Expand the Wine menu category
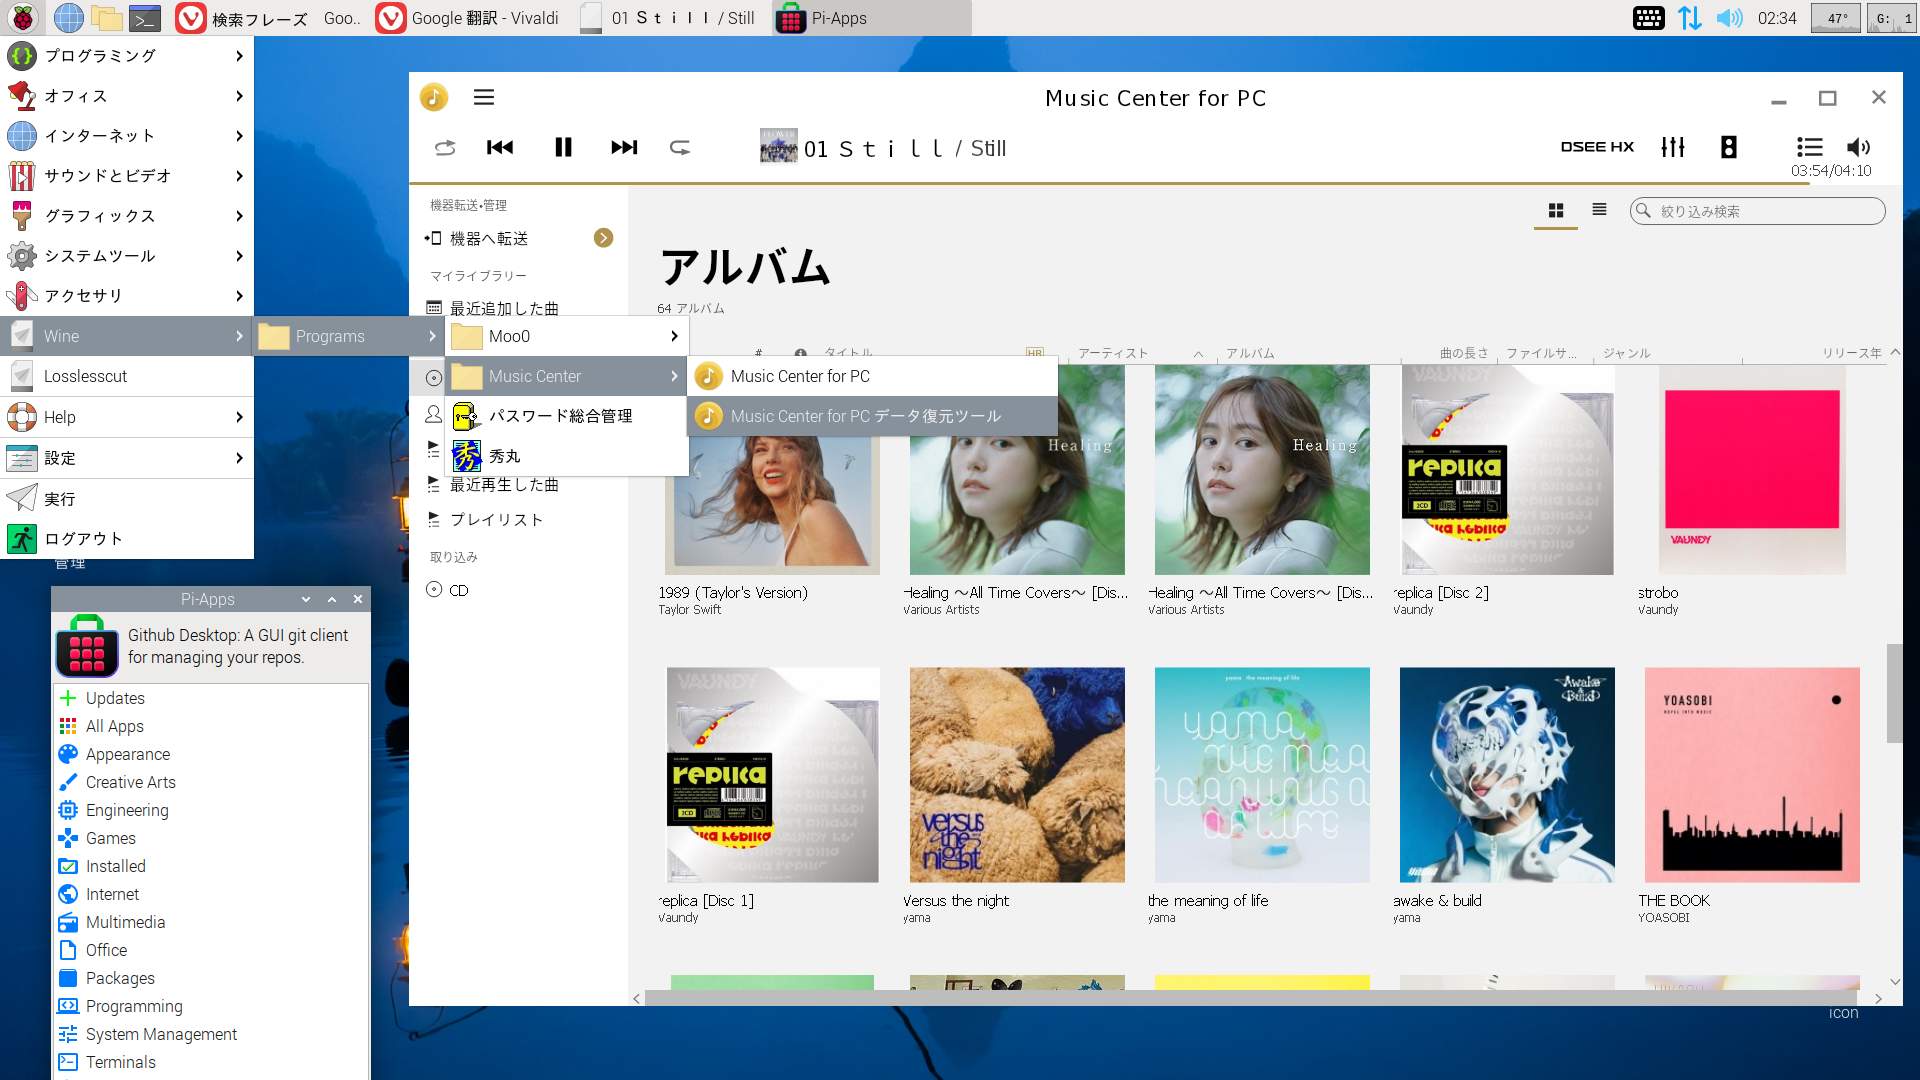This screenshot has height=1080, width=1920. [126, 336]
